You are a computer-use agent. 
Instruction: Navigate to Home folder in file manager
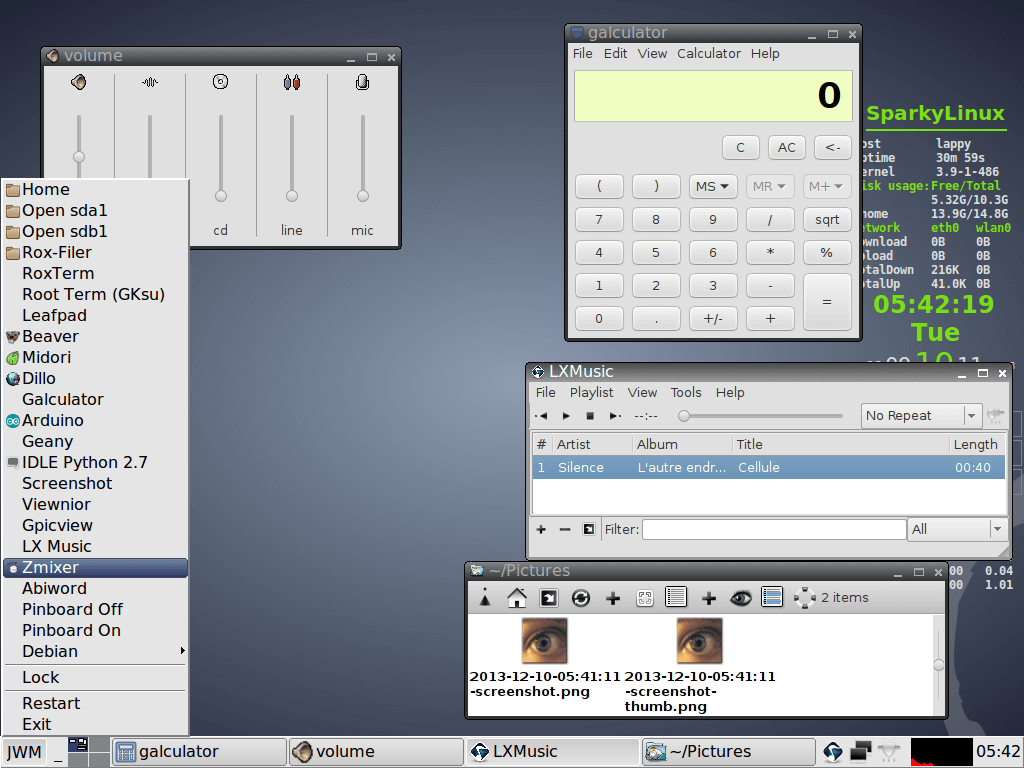click(x=518, y=597)
